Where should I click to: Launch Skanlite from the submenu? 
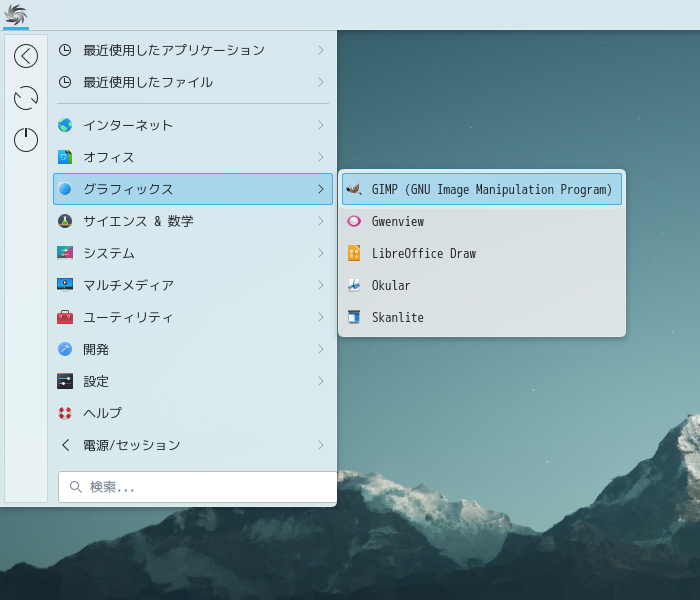tap(482, 317)
